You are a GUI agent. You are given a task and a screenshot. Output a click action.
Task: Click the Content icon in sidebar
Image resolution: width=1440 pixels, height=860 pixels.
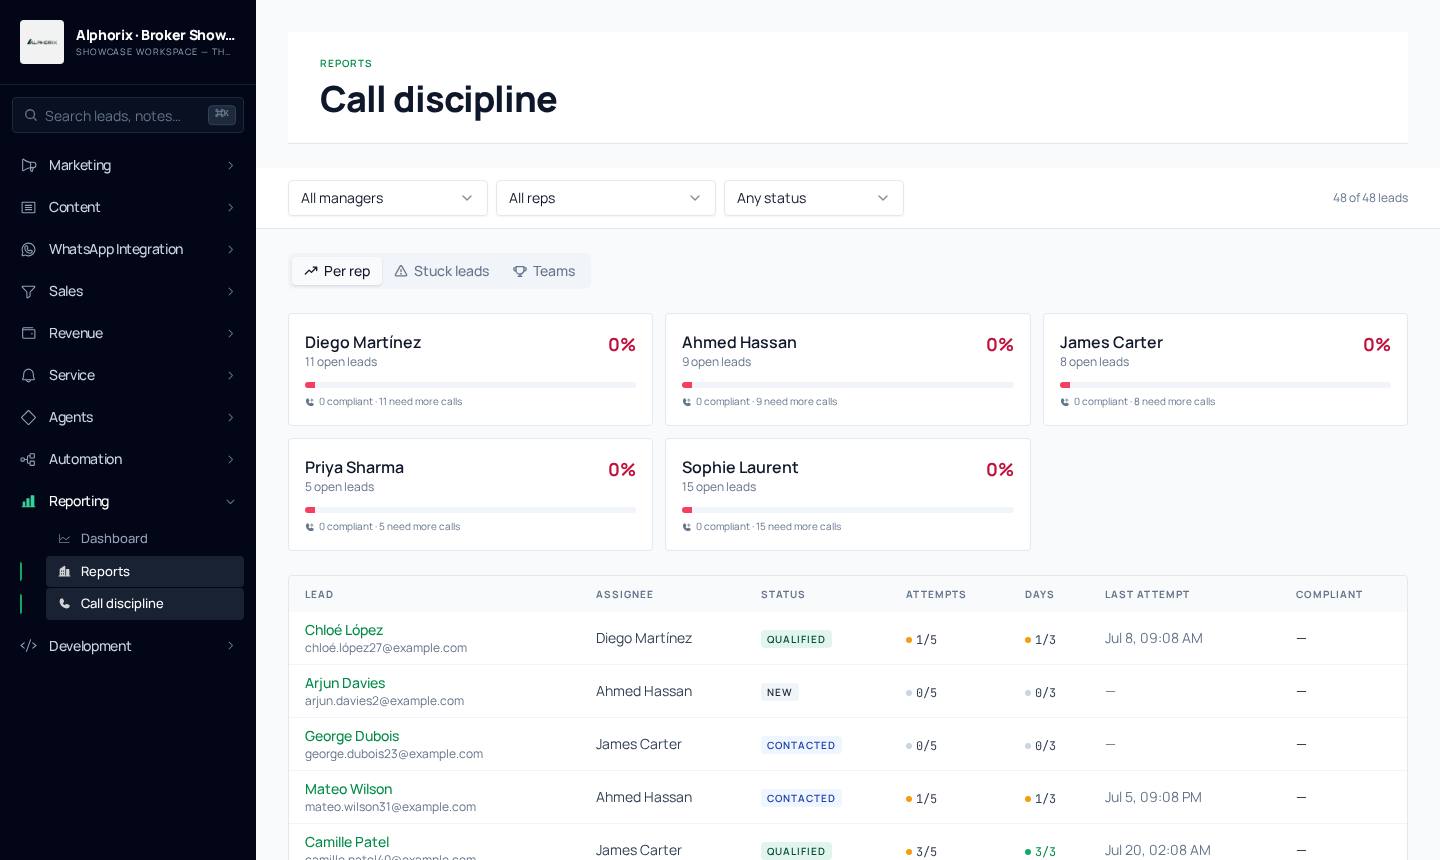29,207
